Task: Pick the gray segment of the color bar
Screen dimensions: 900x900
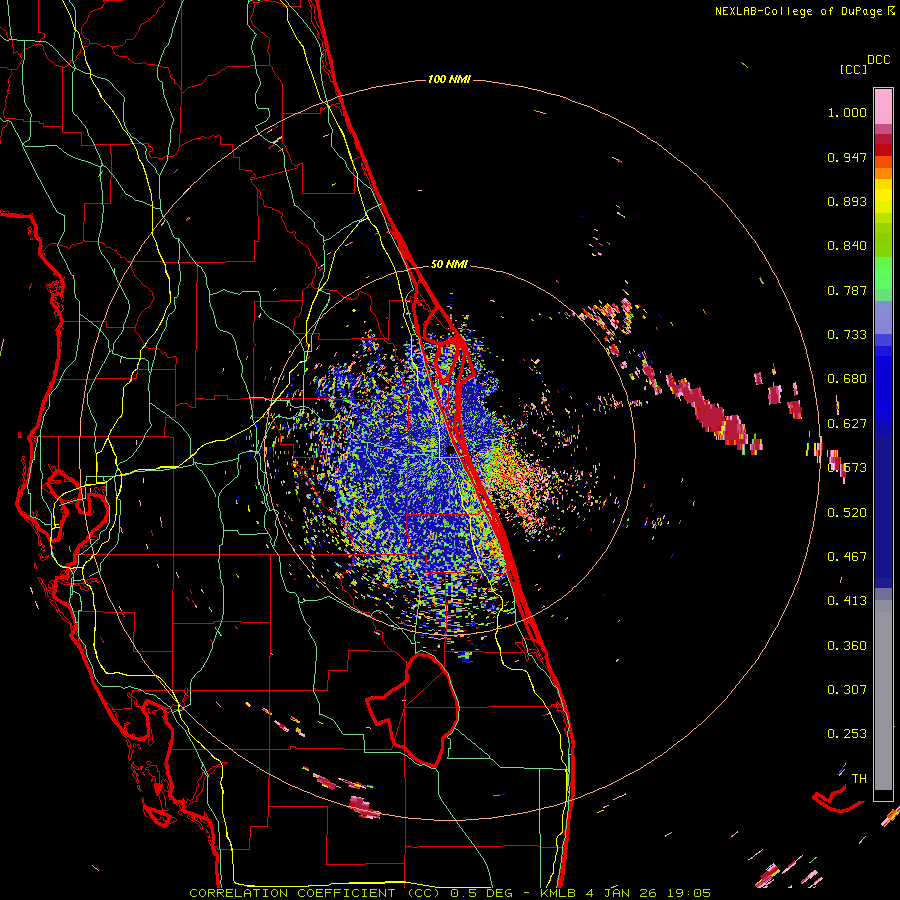Action: pyautogui.click(x=883, y=695)
